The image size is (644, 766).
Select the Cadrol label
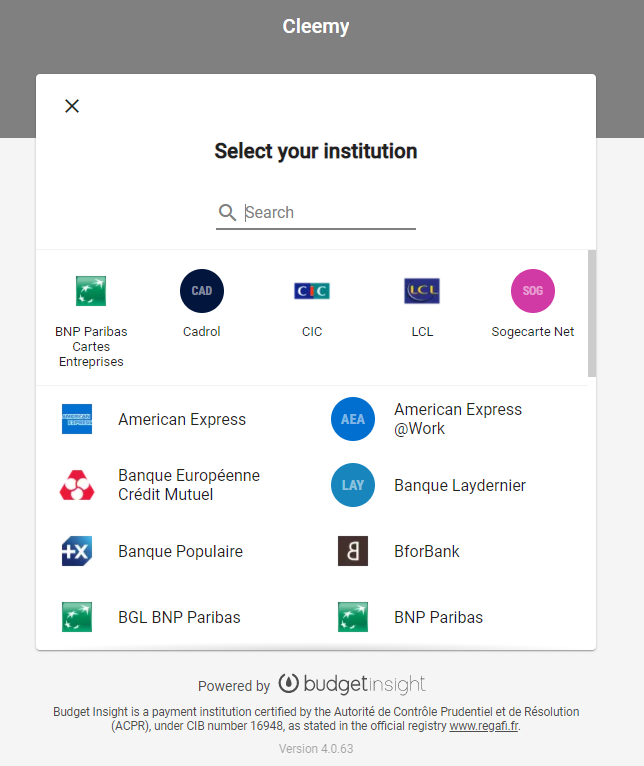(x=202, y=332)
